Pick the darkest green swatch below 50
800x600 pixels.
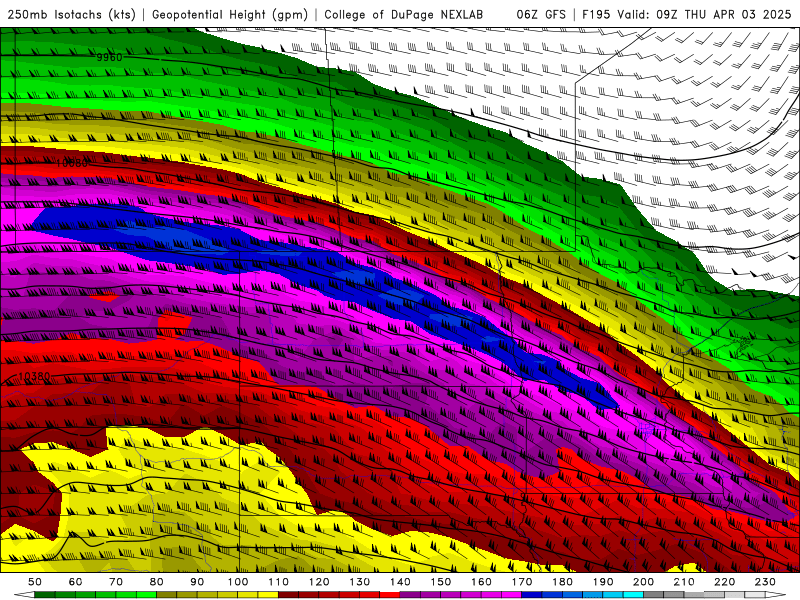(x=45, y=595)
